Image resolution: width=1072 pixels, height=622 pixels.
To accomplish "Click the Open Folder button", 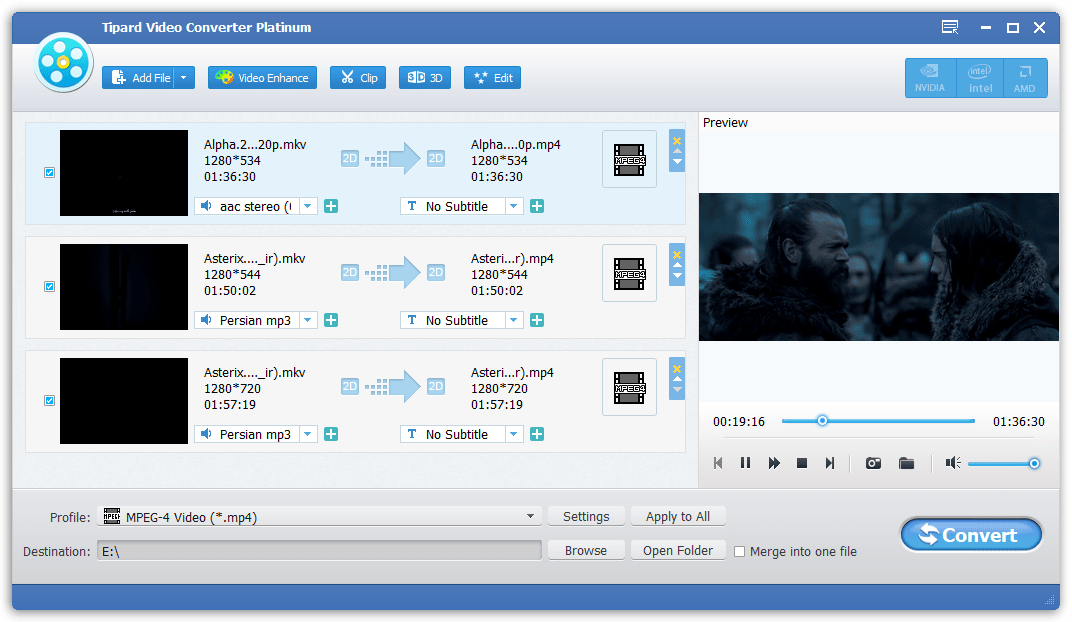I will (678, 551).
